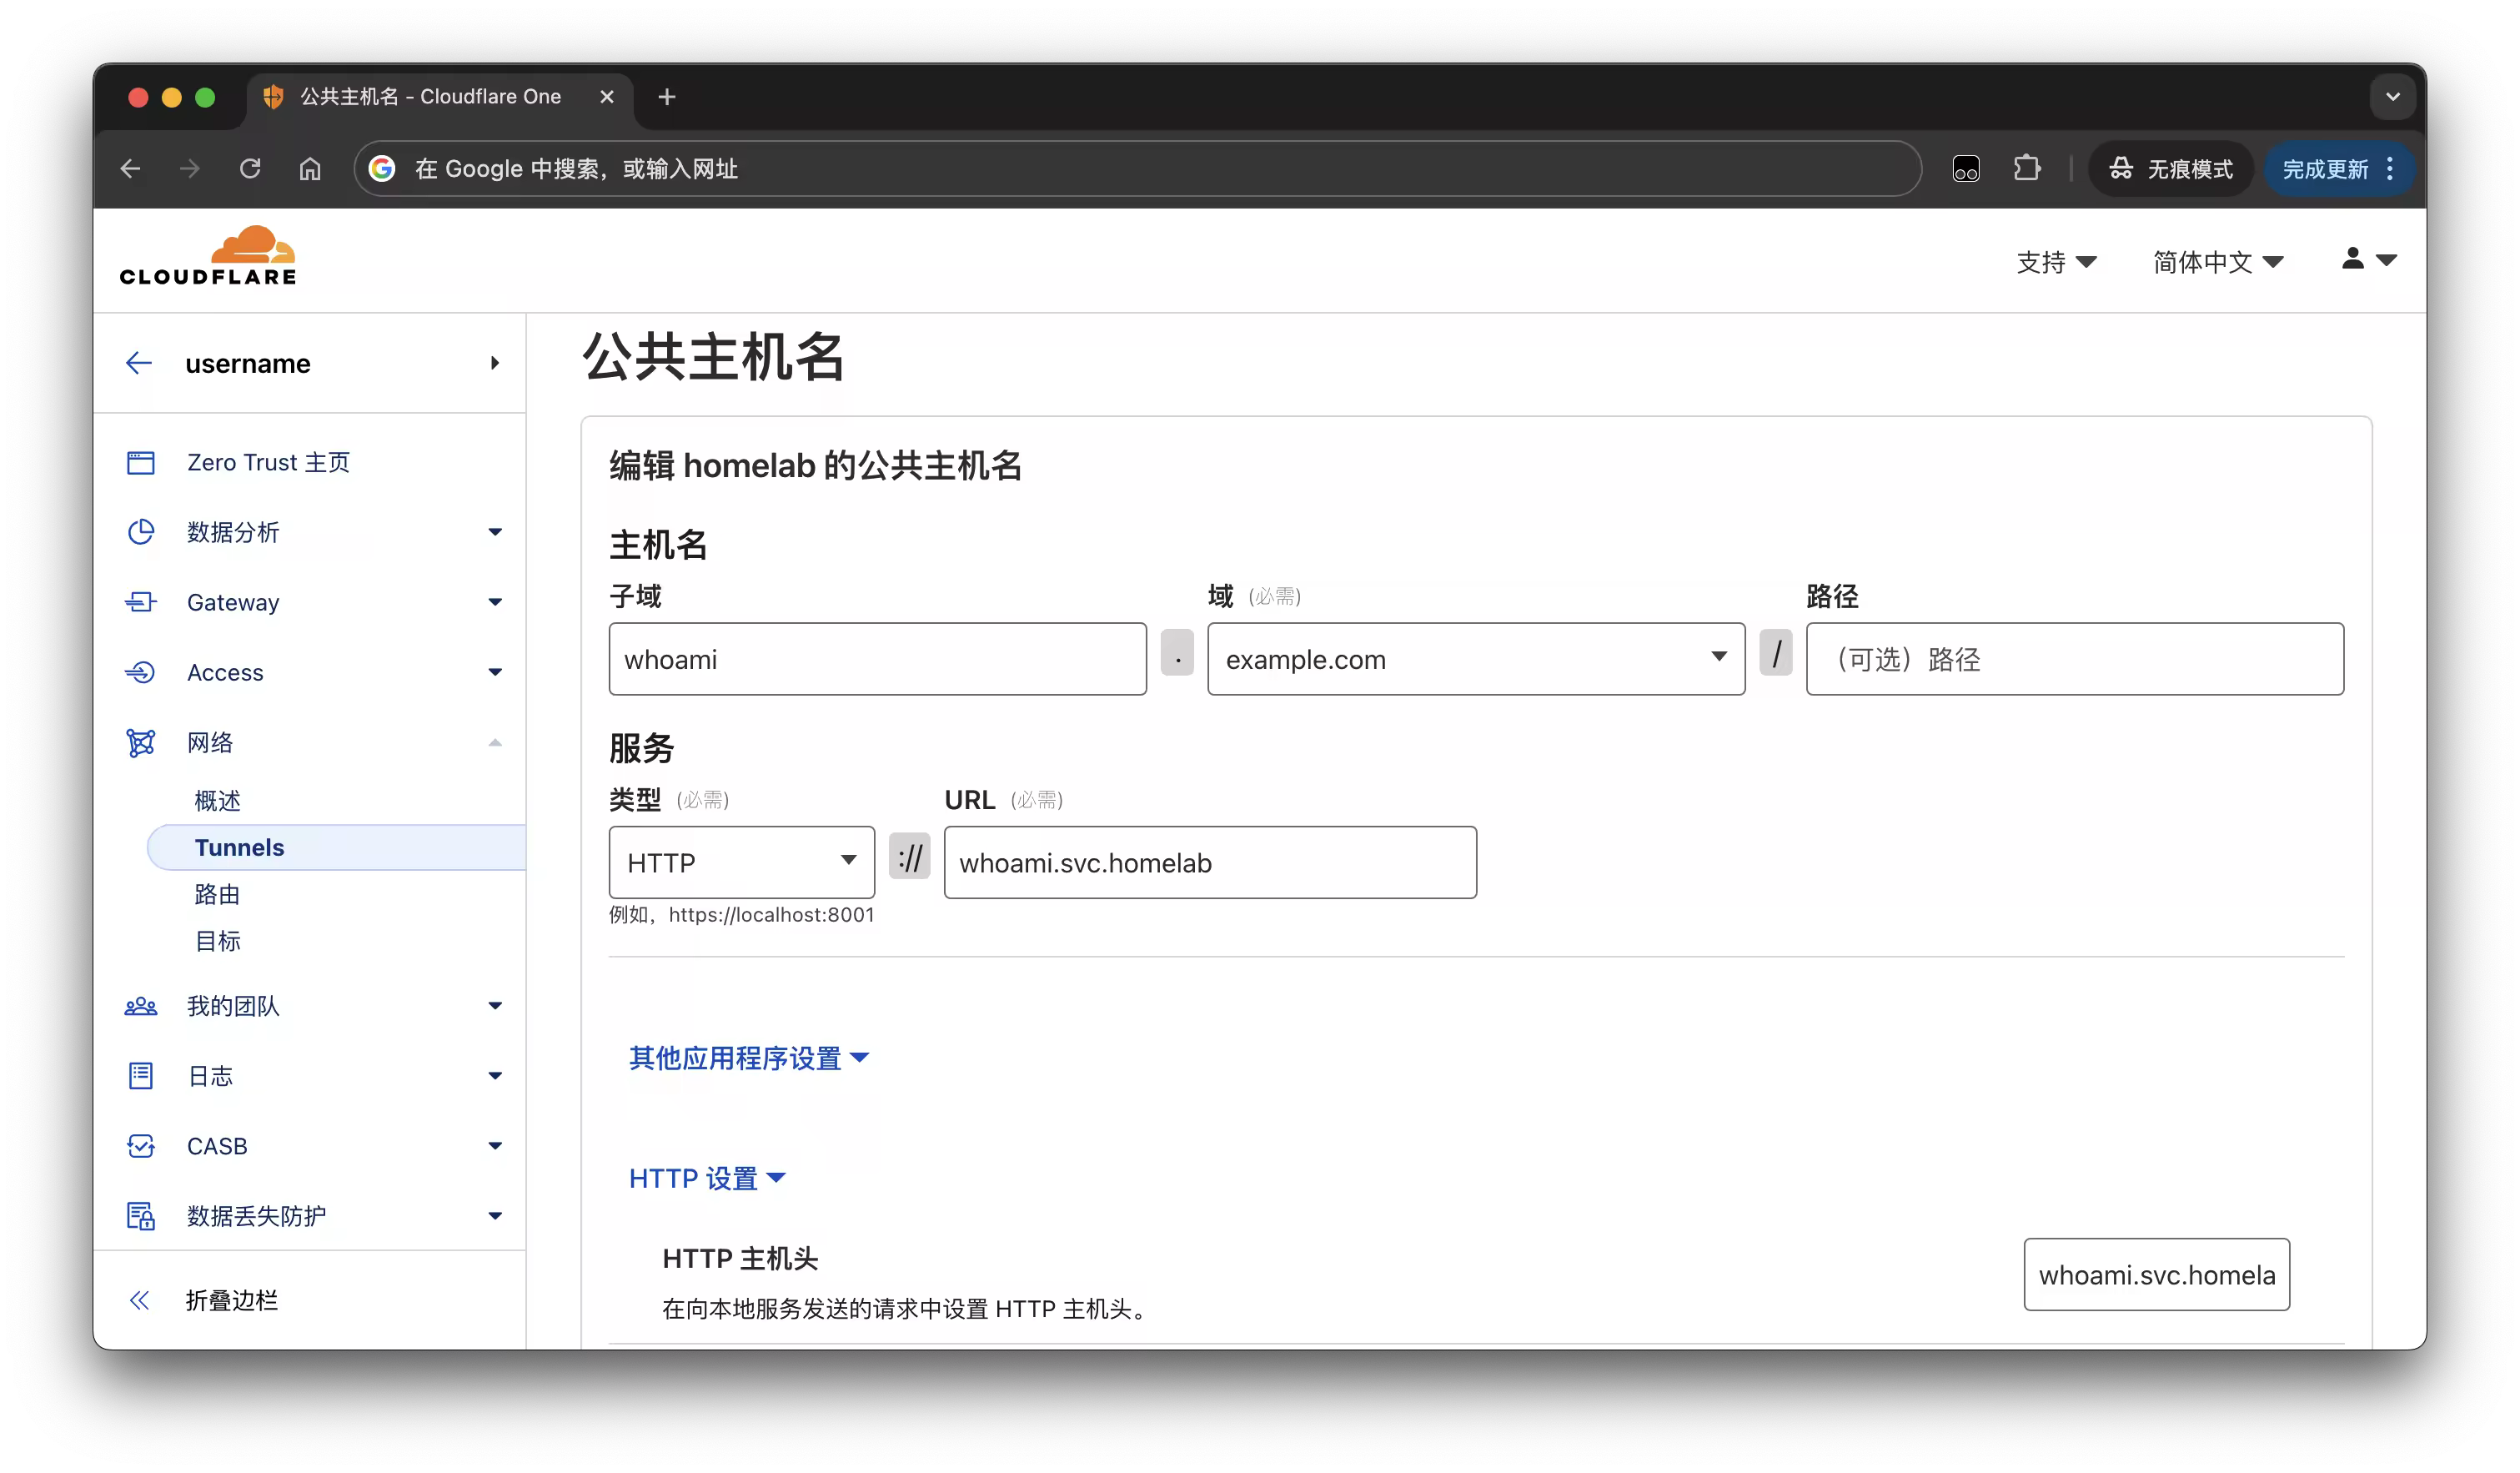Screen dimensions: 2520x1473
Task: Open Zero Trust 主页 window icon
Action: (x=141, y=462)
